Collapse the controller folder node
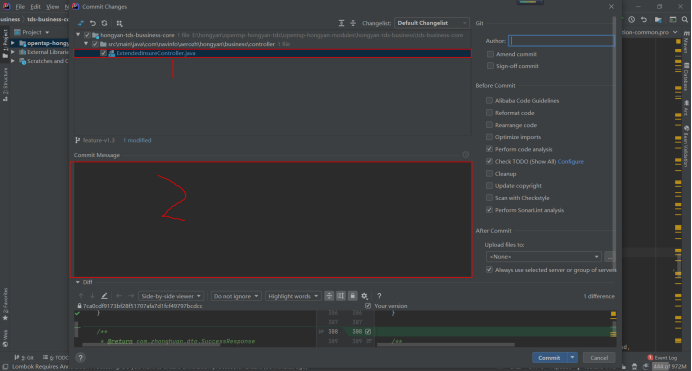Screen dimensions: 692x371 86,44
